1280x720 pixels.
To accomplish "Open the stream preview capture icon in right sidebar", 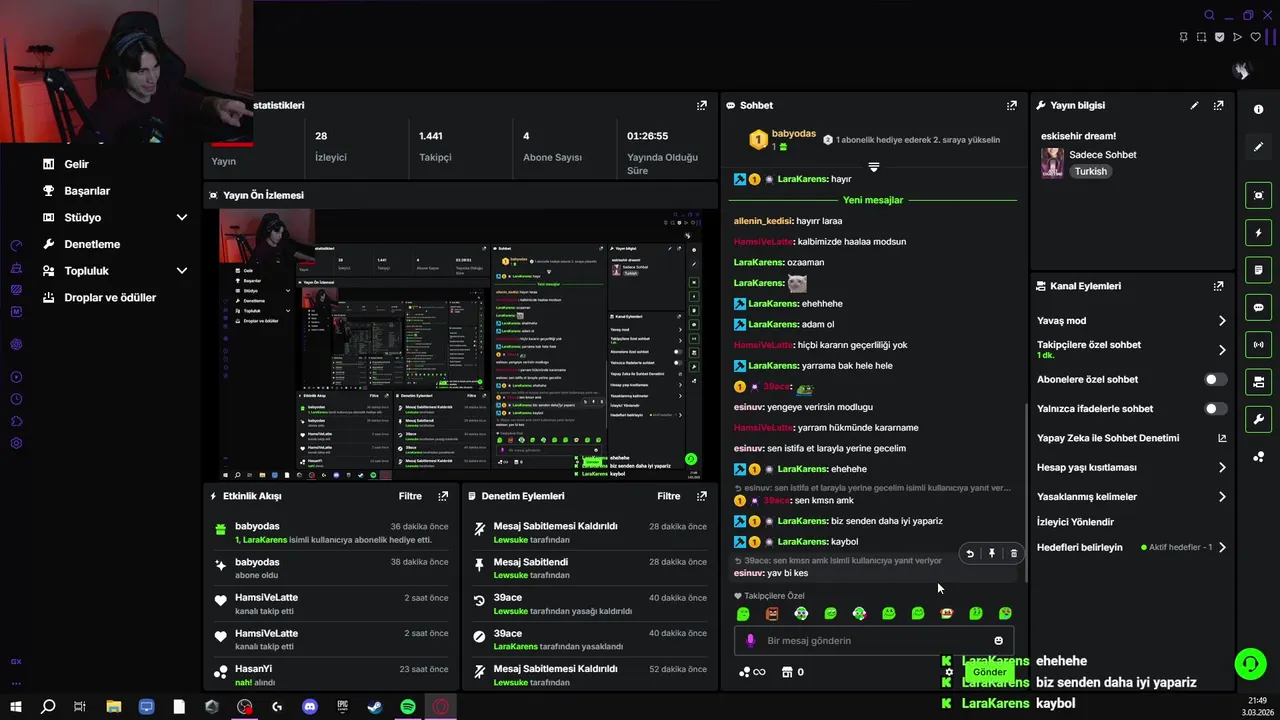I will pyautogui.click(x=1258, y=195).
